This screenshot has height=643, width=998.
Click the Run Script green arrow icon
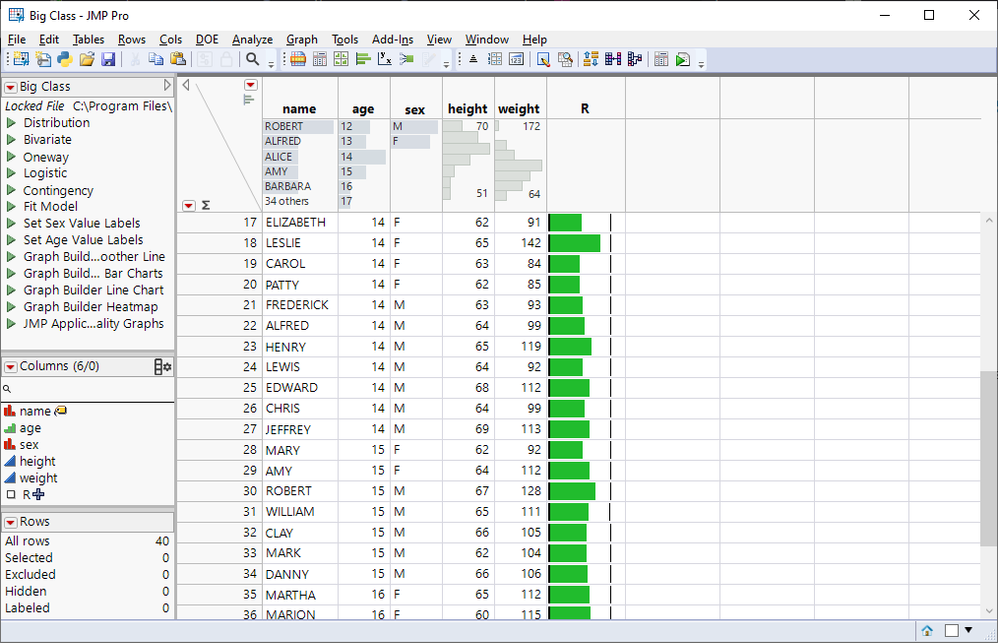pos(682,60)
